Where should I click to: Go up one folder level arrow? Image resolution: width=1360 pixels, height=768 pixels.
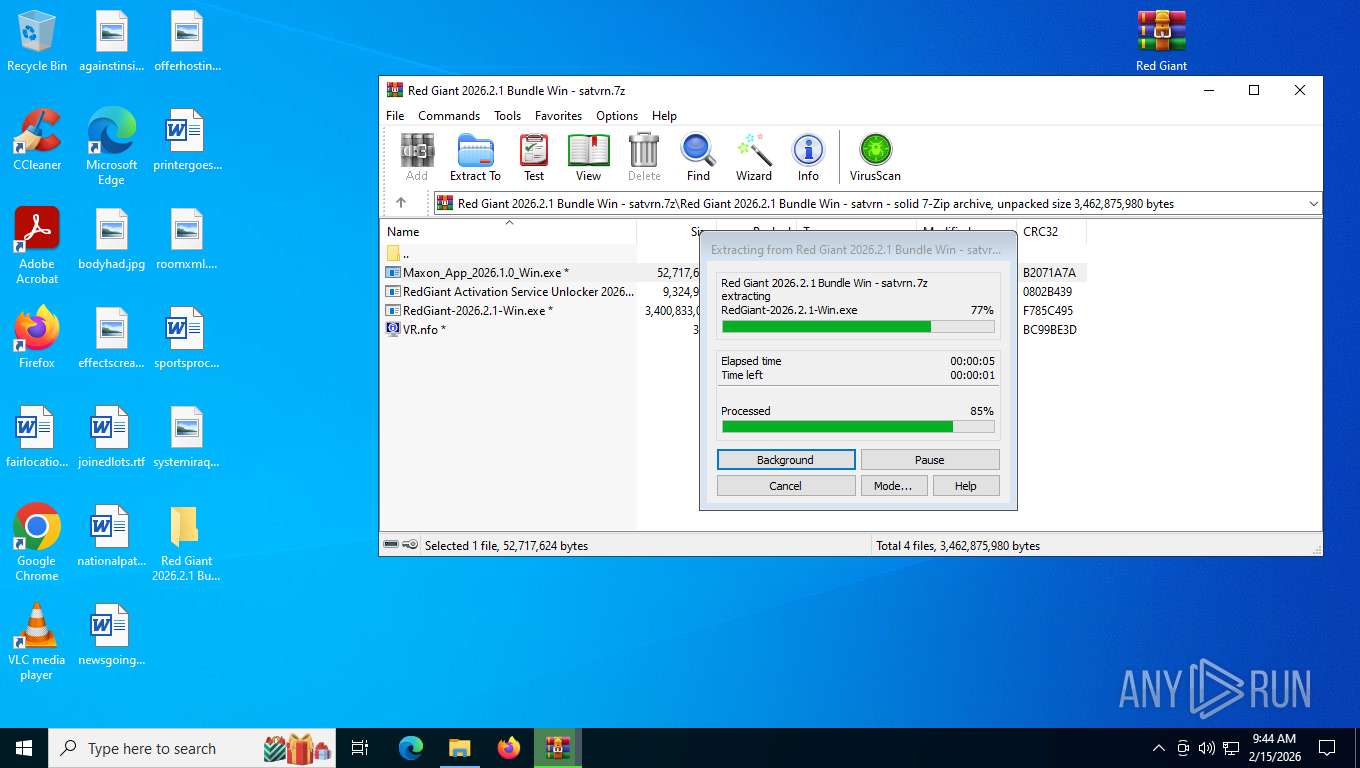pos(401,203)
